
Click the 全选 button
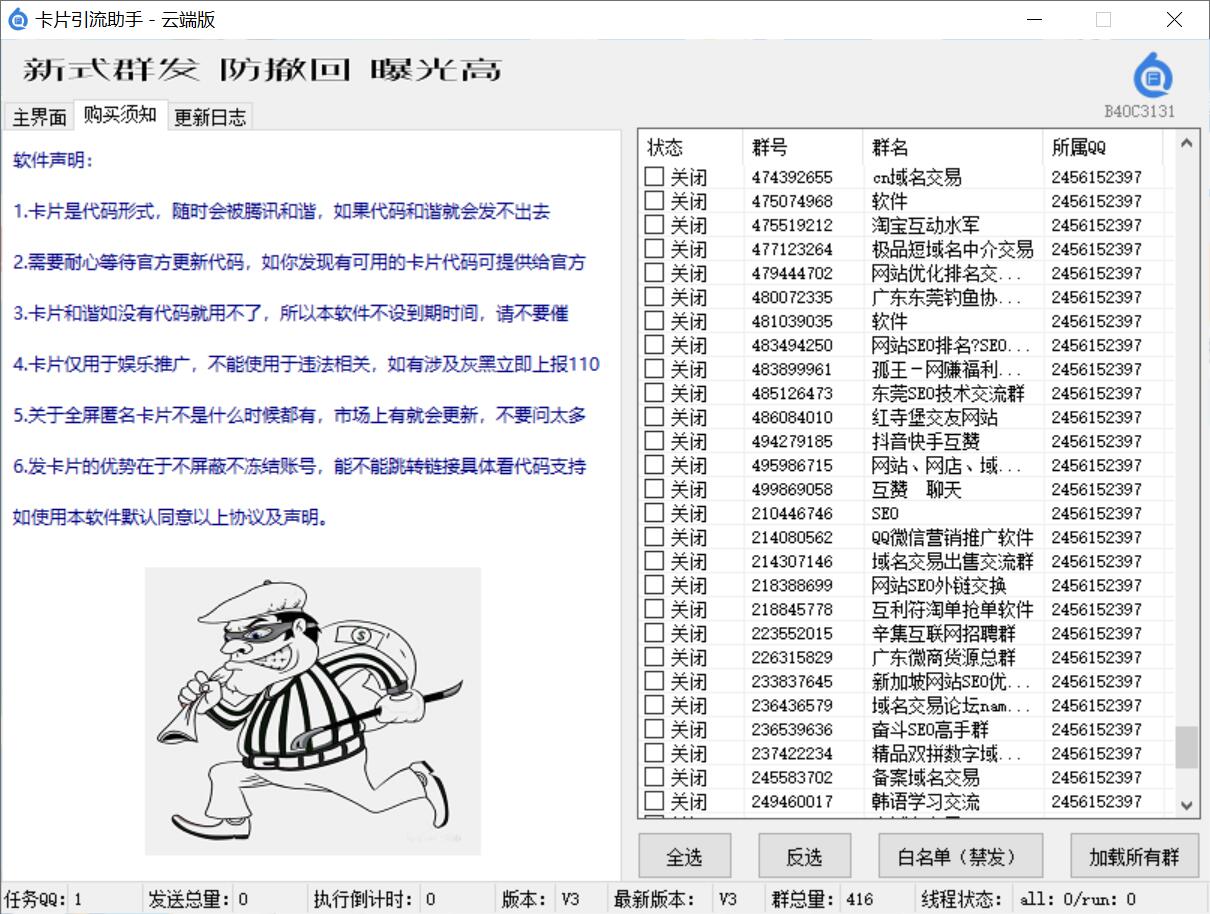685,857
